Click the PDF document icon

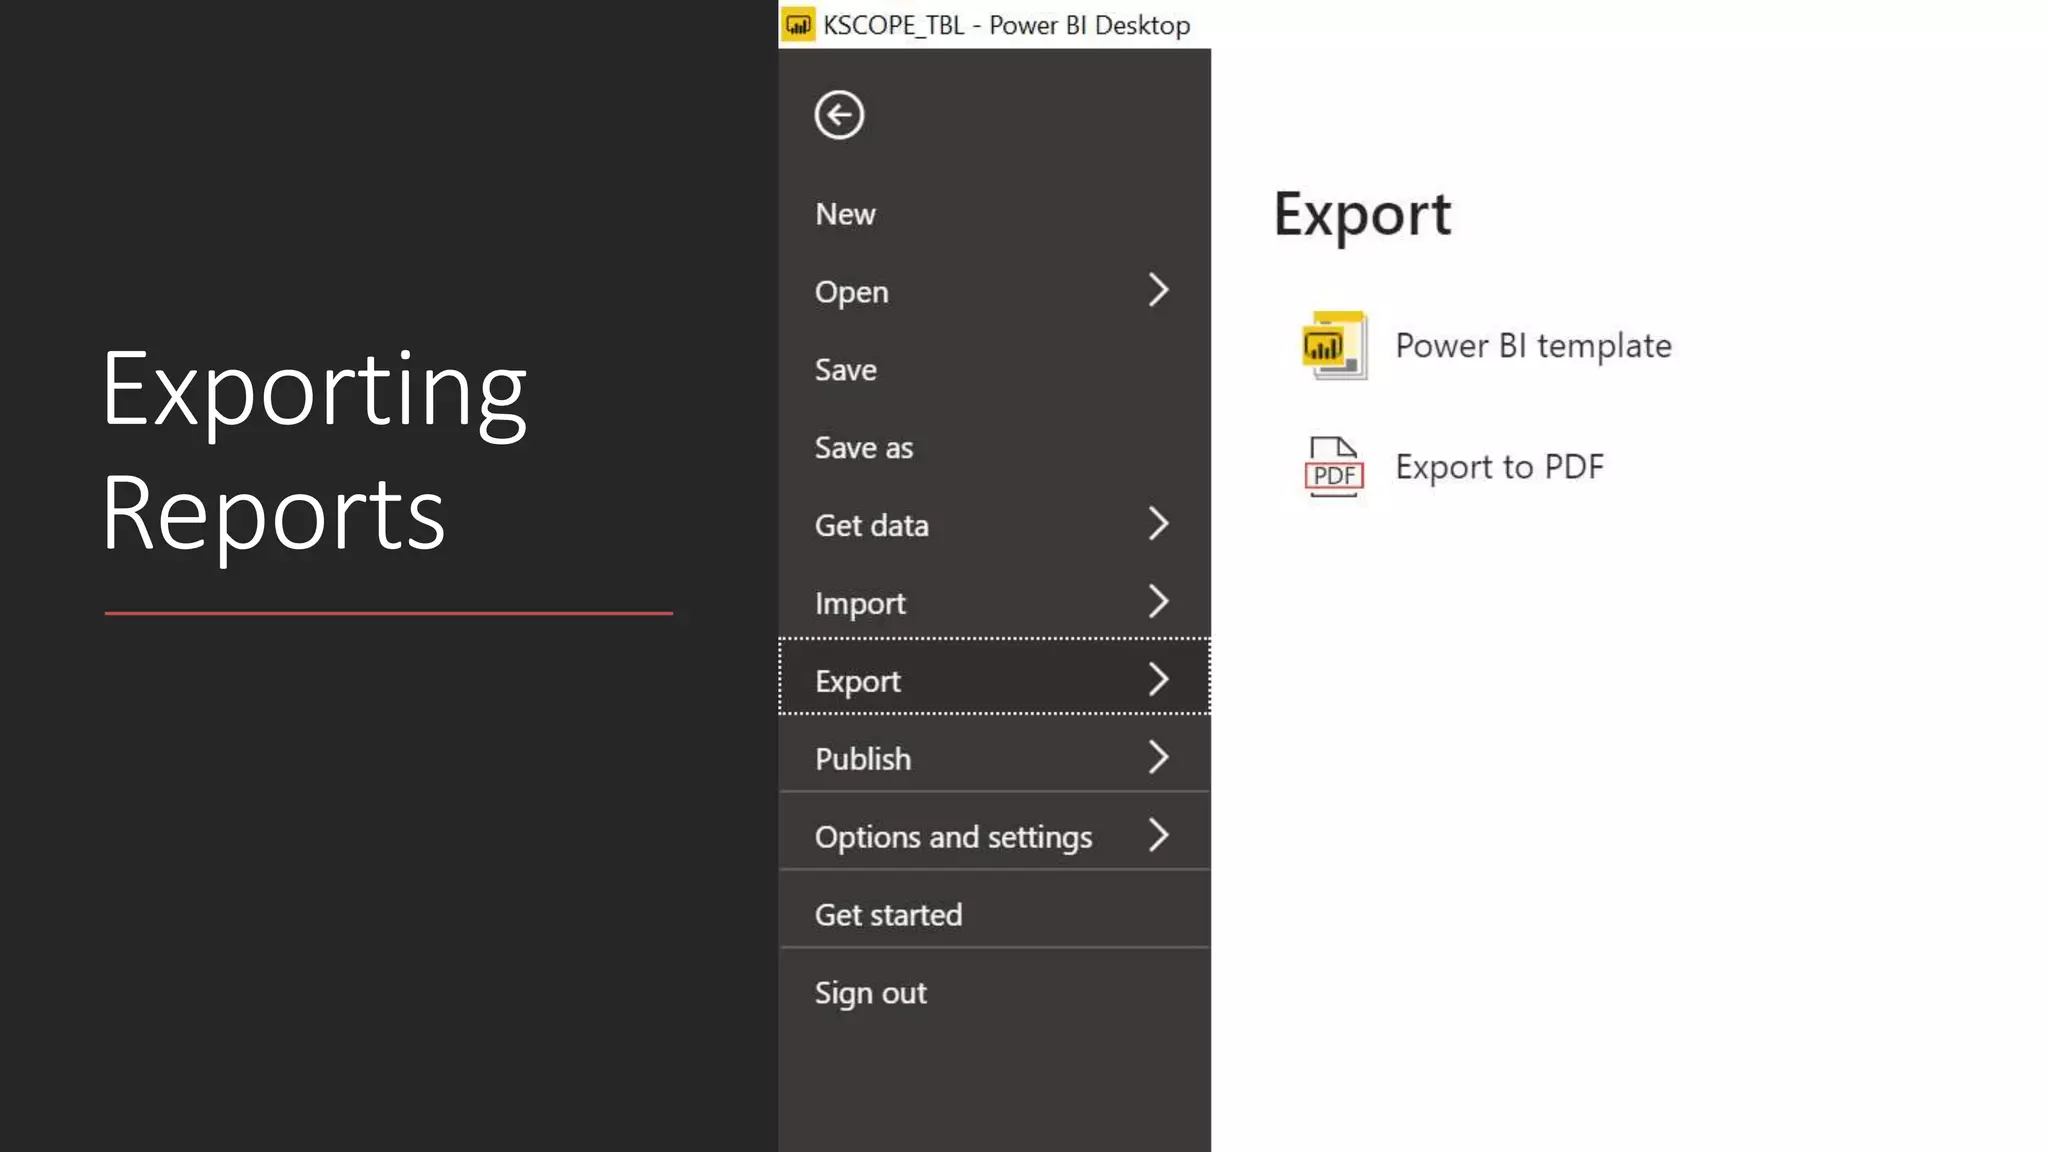pos(1334,467)
